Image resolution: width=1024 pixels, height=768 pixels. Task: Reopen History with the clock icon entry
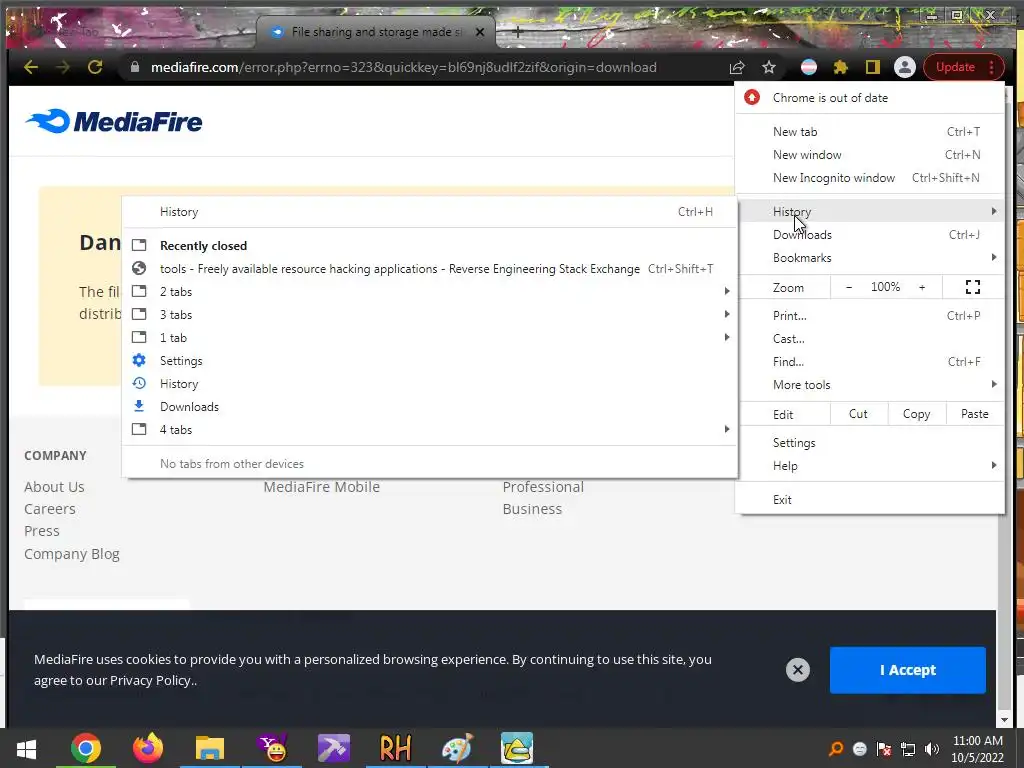pos(430,384)
